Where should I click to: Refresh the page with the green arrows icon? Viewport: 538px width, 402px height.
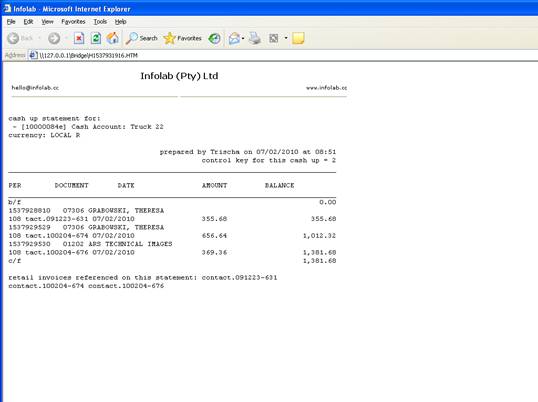96,38
